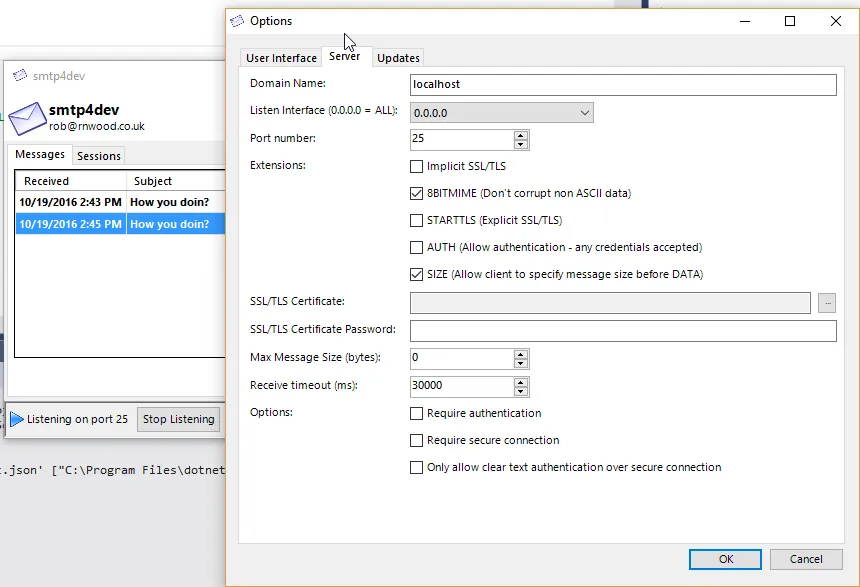Increase Max Message Size with up arrow
This screenshot has width=860, height=587.
click(x=520, y=354)
